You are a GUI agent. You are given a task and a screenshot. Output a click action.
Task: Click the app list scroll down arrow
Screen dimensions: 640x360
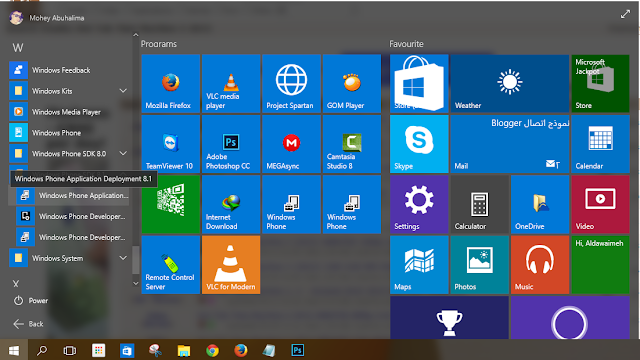tap(136, 283)
